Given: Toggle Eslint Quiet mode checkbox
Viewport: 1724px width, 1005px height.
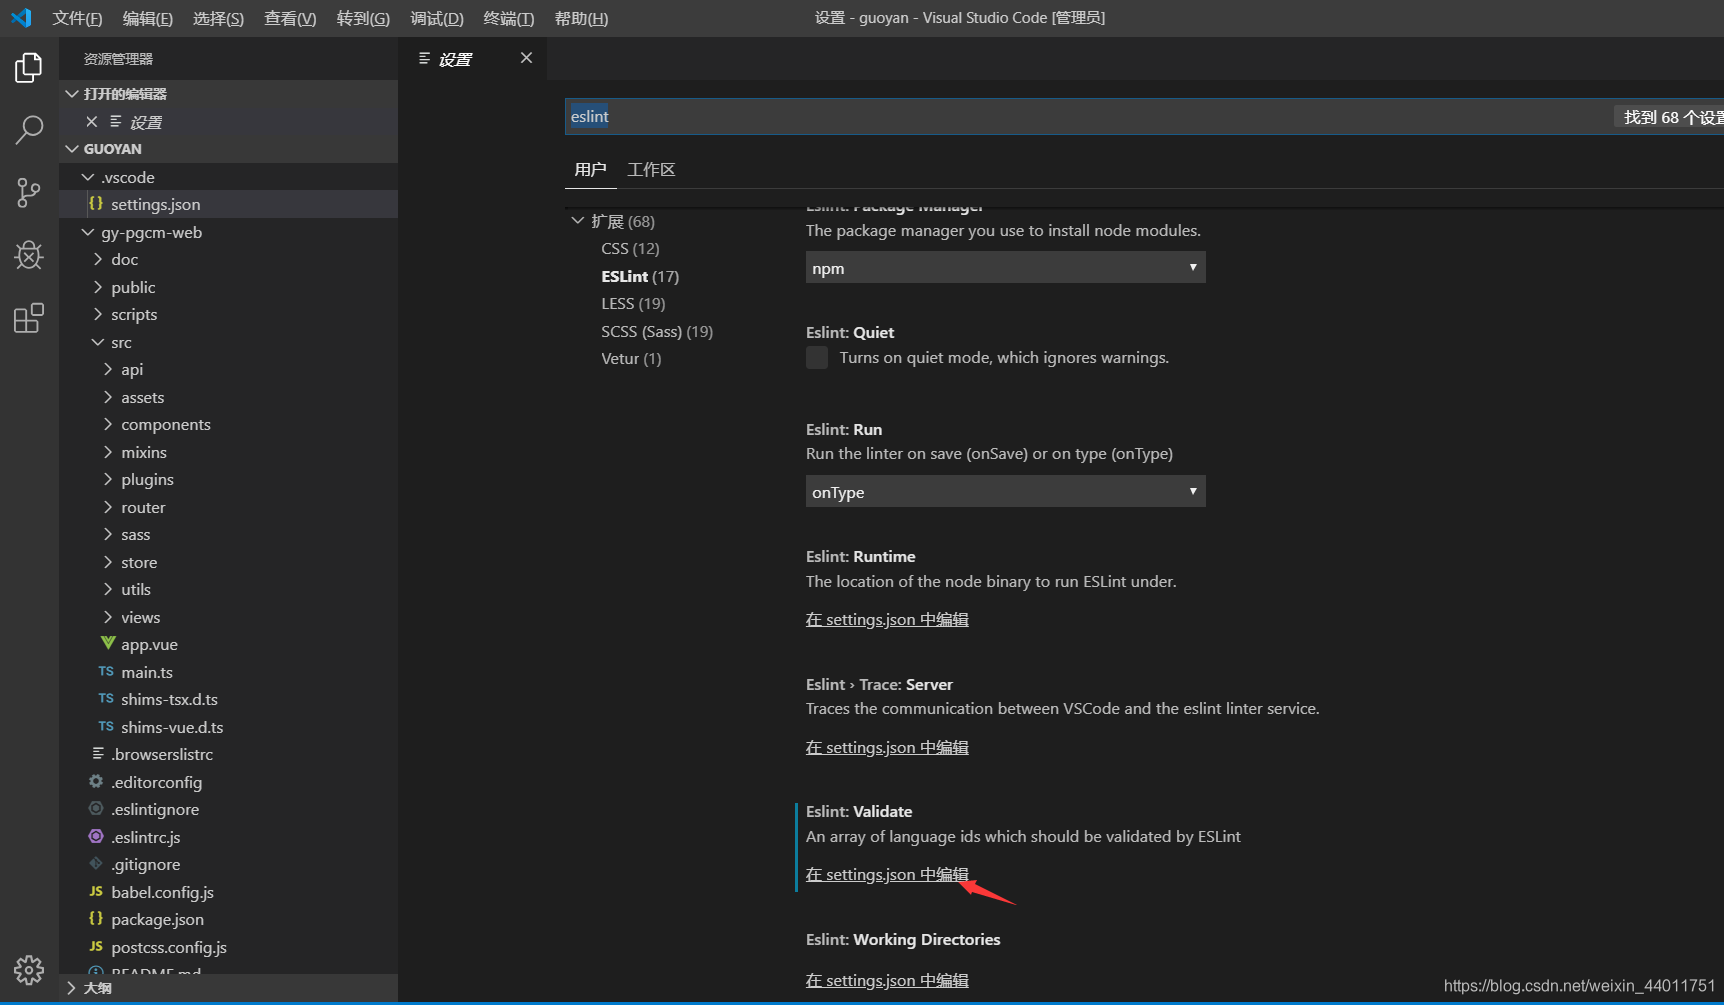Looking at the screenshot, I should [817, 358].
